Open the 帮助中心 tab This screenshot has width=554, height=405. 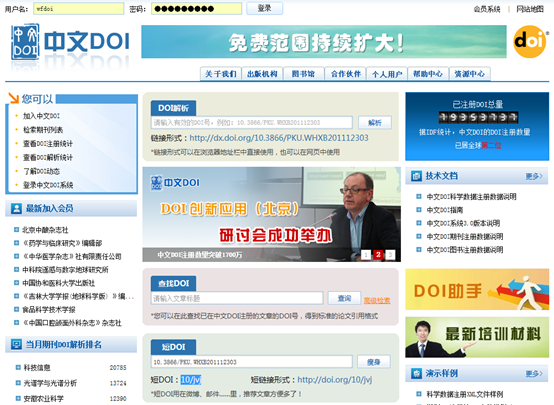pos(428,74)
